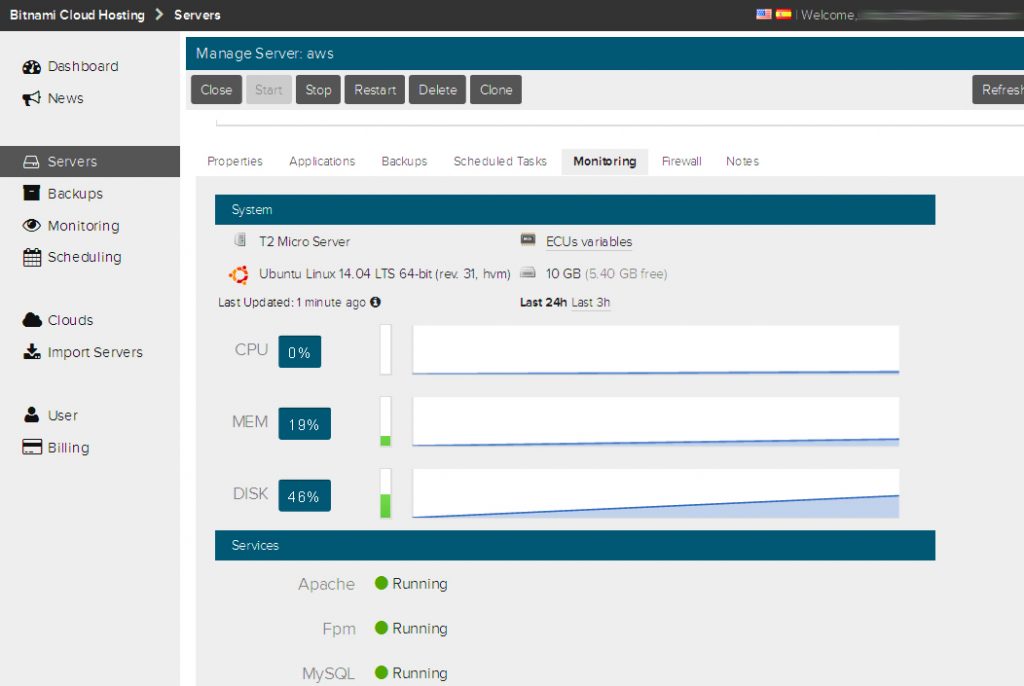Show the Last 24h graph range
Viewport: 1024px width, 686px height.
click(x=543, y=302)
